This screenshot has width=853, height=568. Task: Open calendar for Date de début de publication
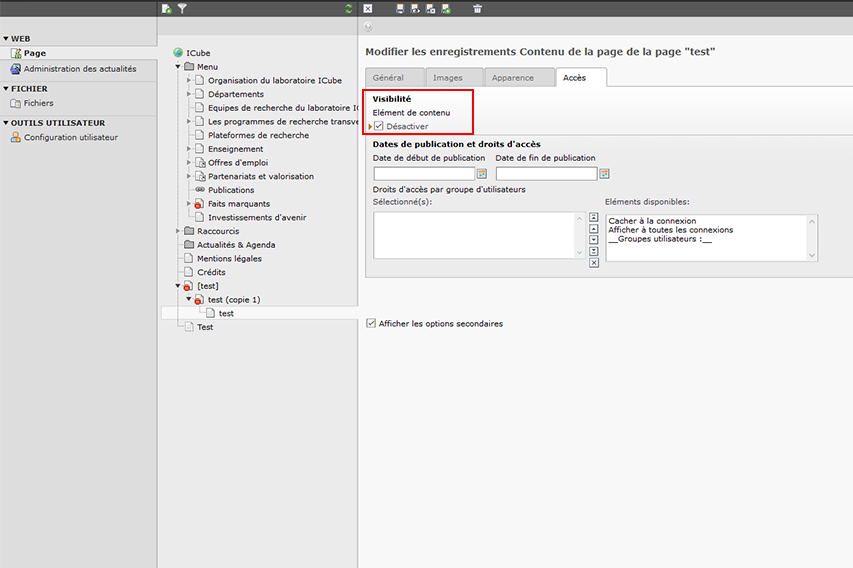(482, 174)
